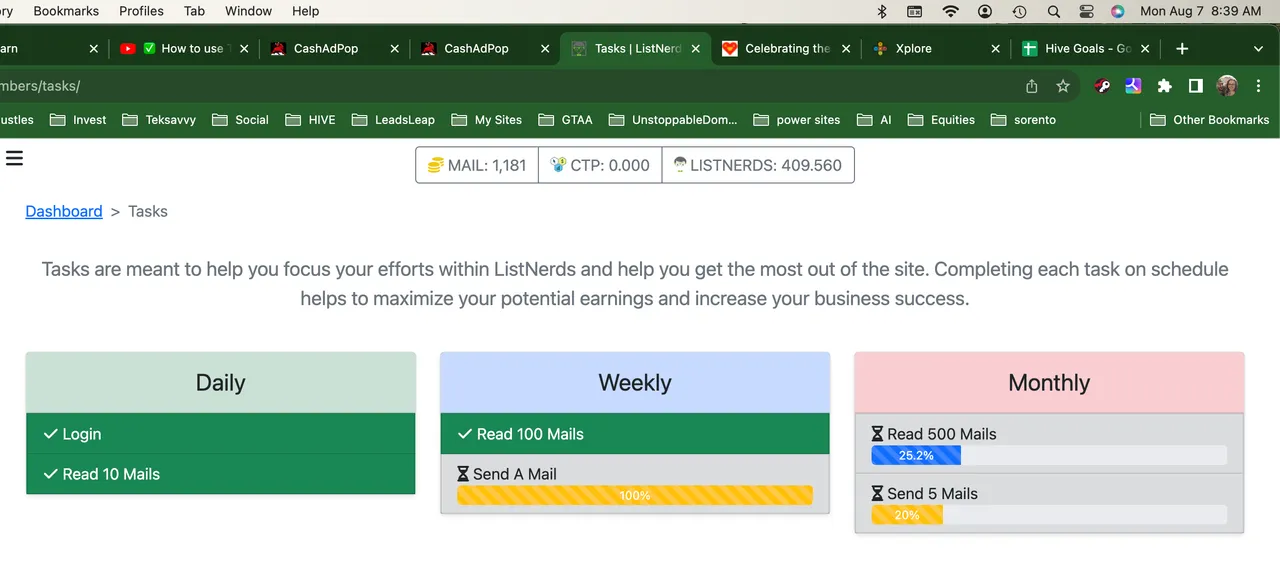Viewport: 1280px width, 579px height.
Task: Click the Send A Mail 100% progress bar
Action: pos(635,495)
